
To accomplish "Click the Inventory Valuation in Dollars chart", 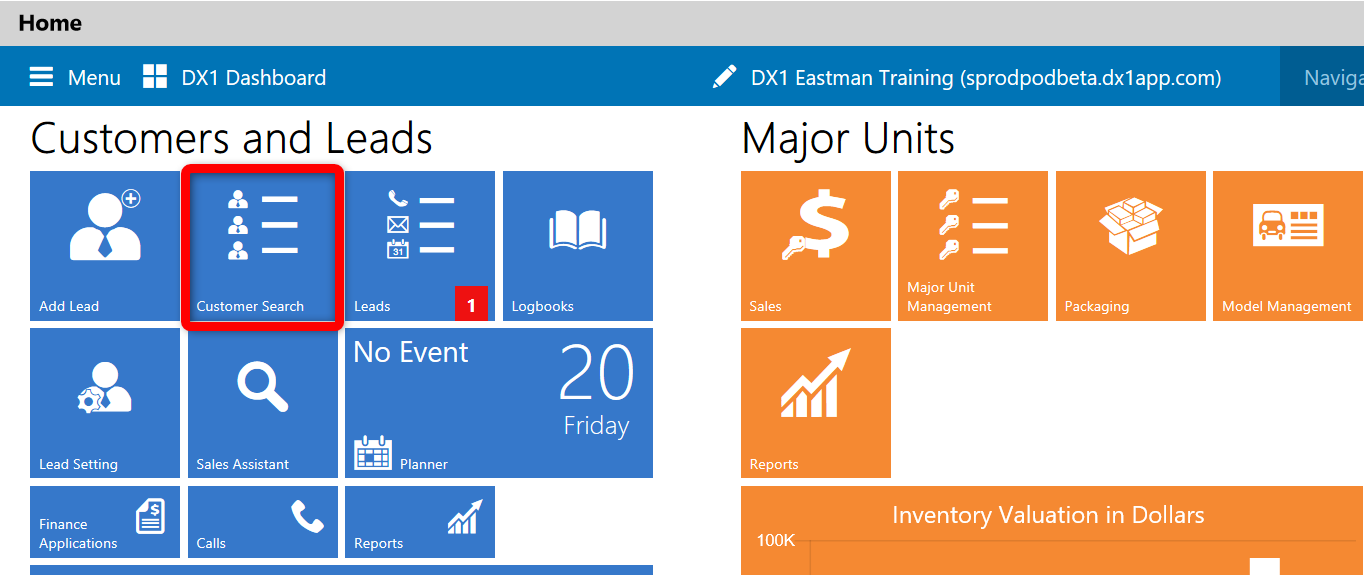I will pos(1052,531).
